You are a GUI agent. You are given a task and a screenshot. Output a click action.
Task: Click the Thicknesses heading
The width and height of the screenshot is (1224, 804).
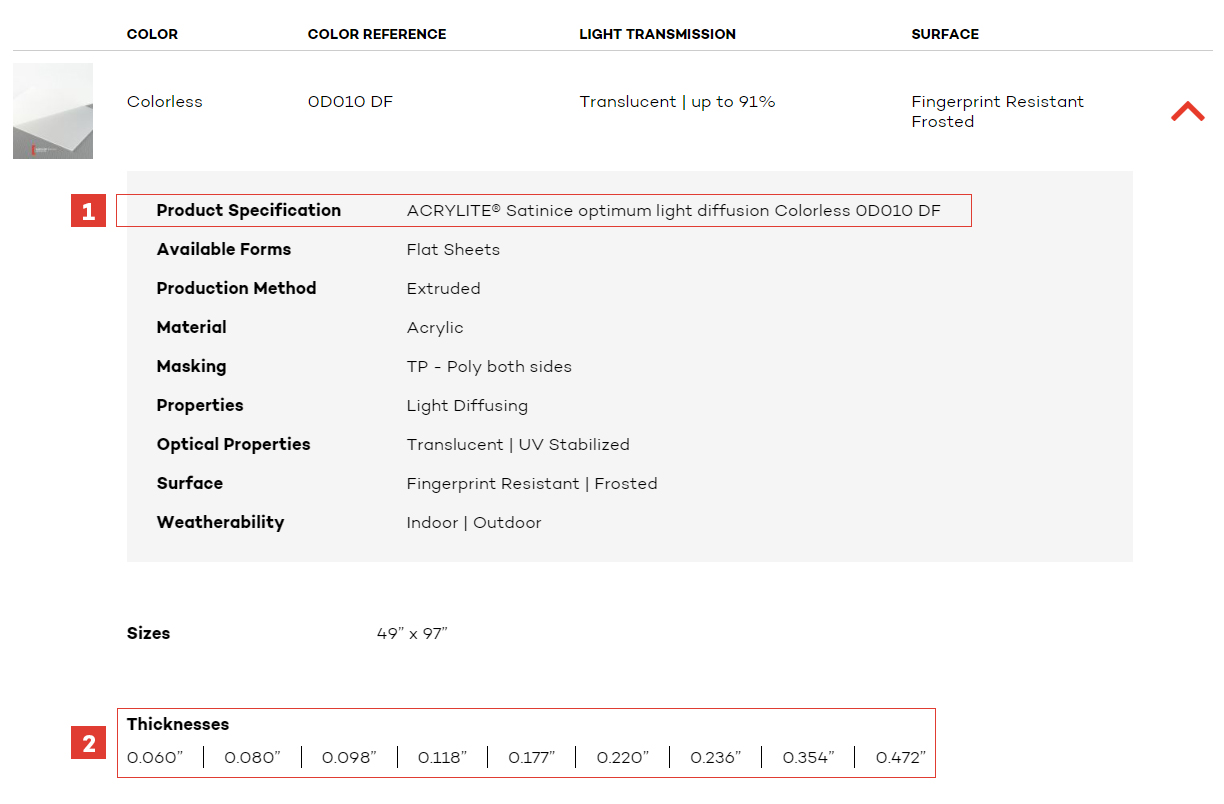pyautogui.click(x=178, y=724)
